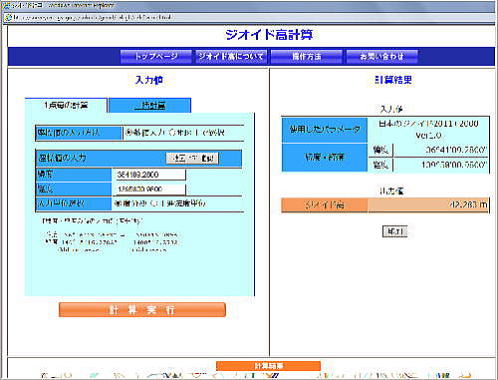Switch to the 1点毎の計算 tab
The image size is (498, 380).
(66, 105)
